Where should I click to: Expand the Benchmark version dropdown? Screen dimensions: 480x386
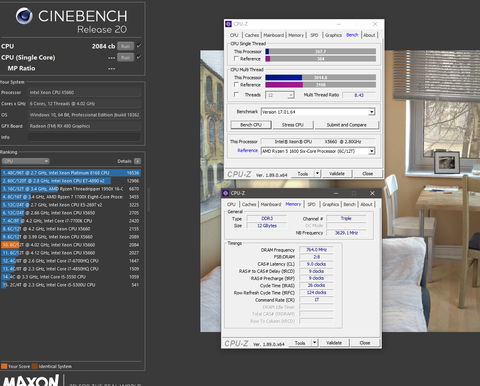[371, 112]
